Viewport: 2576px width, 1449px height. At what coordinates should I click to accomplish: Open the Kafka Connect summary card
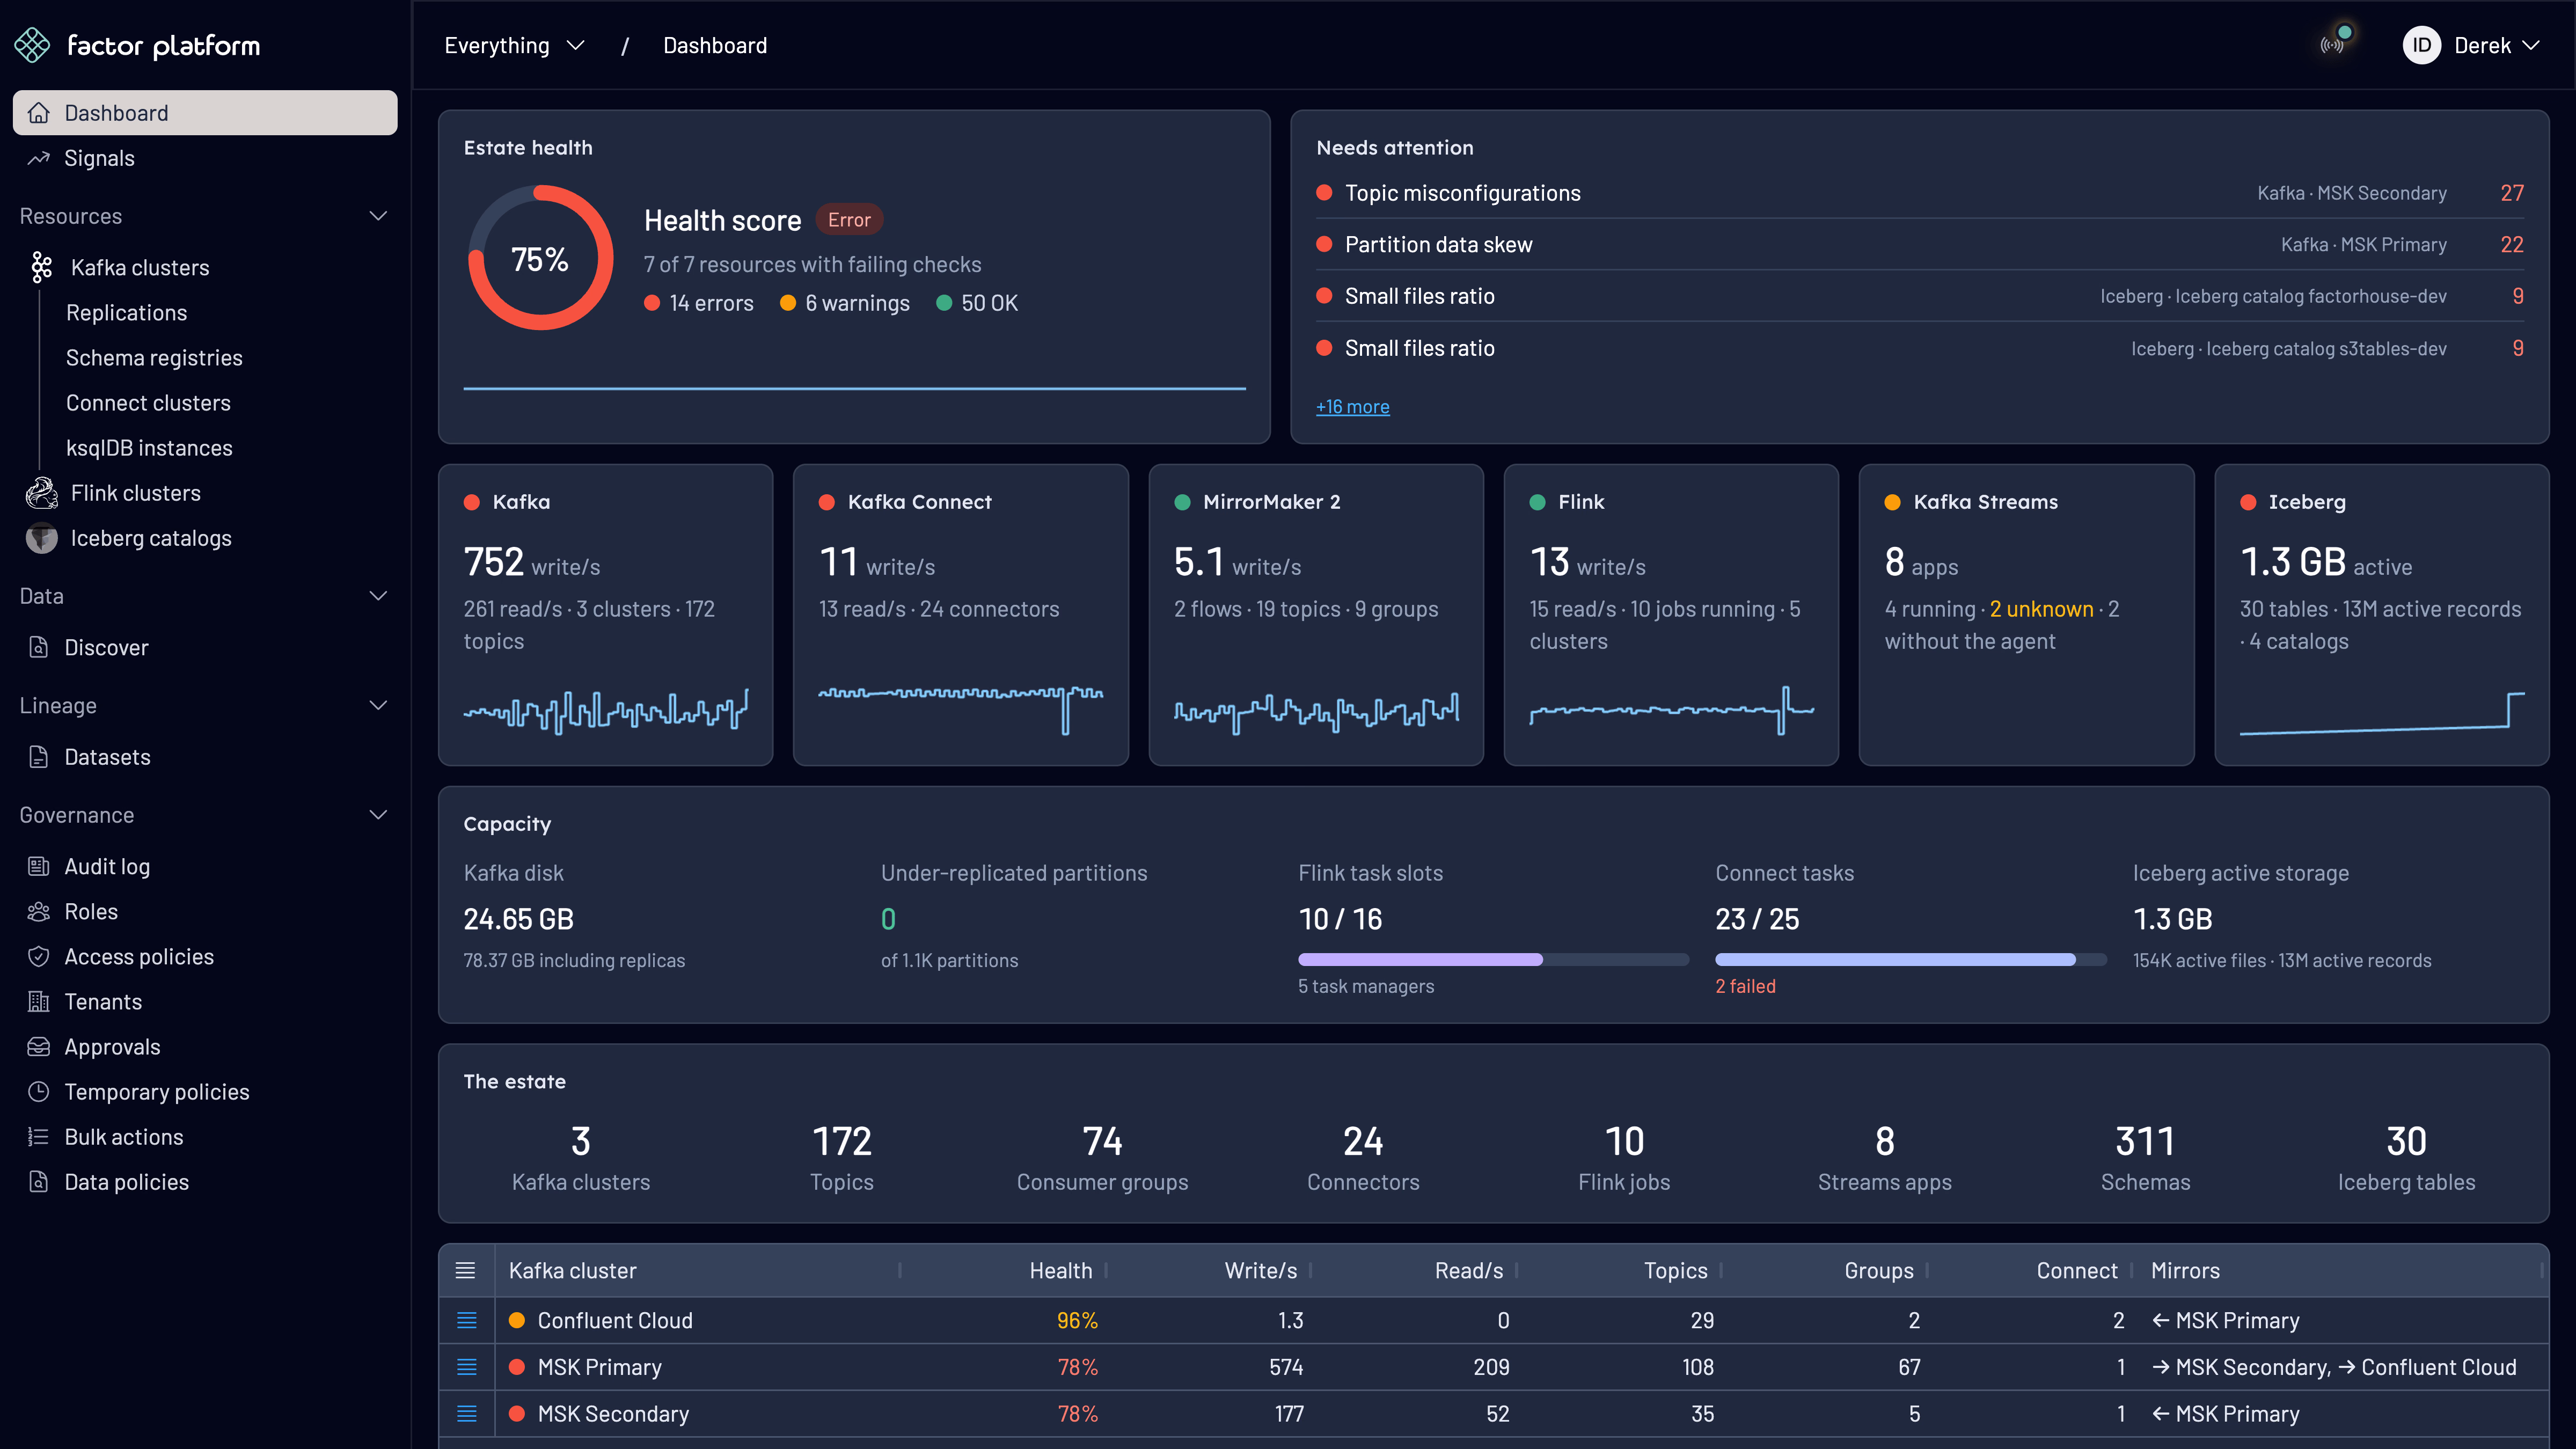[960, 615]
